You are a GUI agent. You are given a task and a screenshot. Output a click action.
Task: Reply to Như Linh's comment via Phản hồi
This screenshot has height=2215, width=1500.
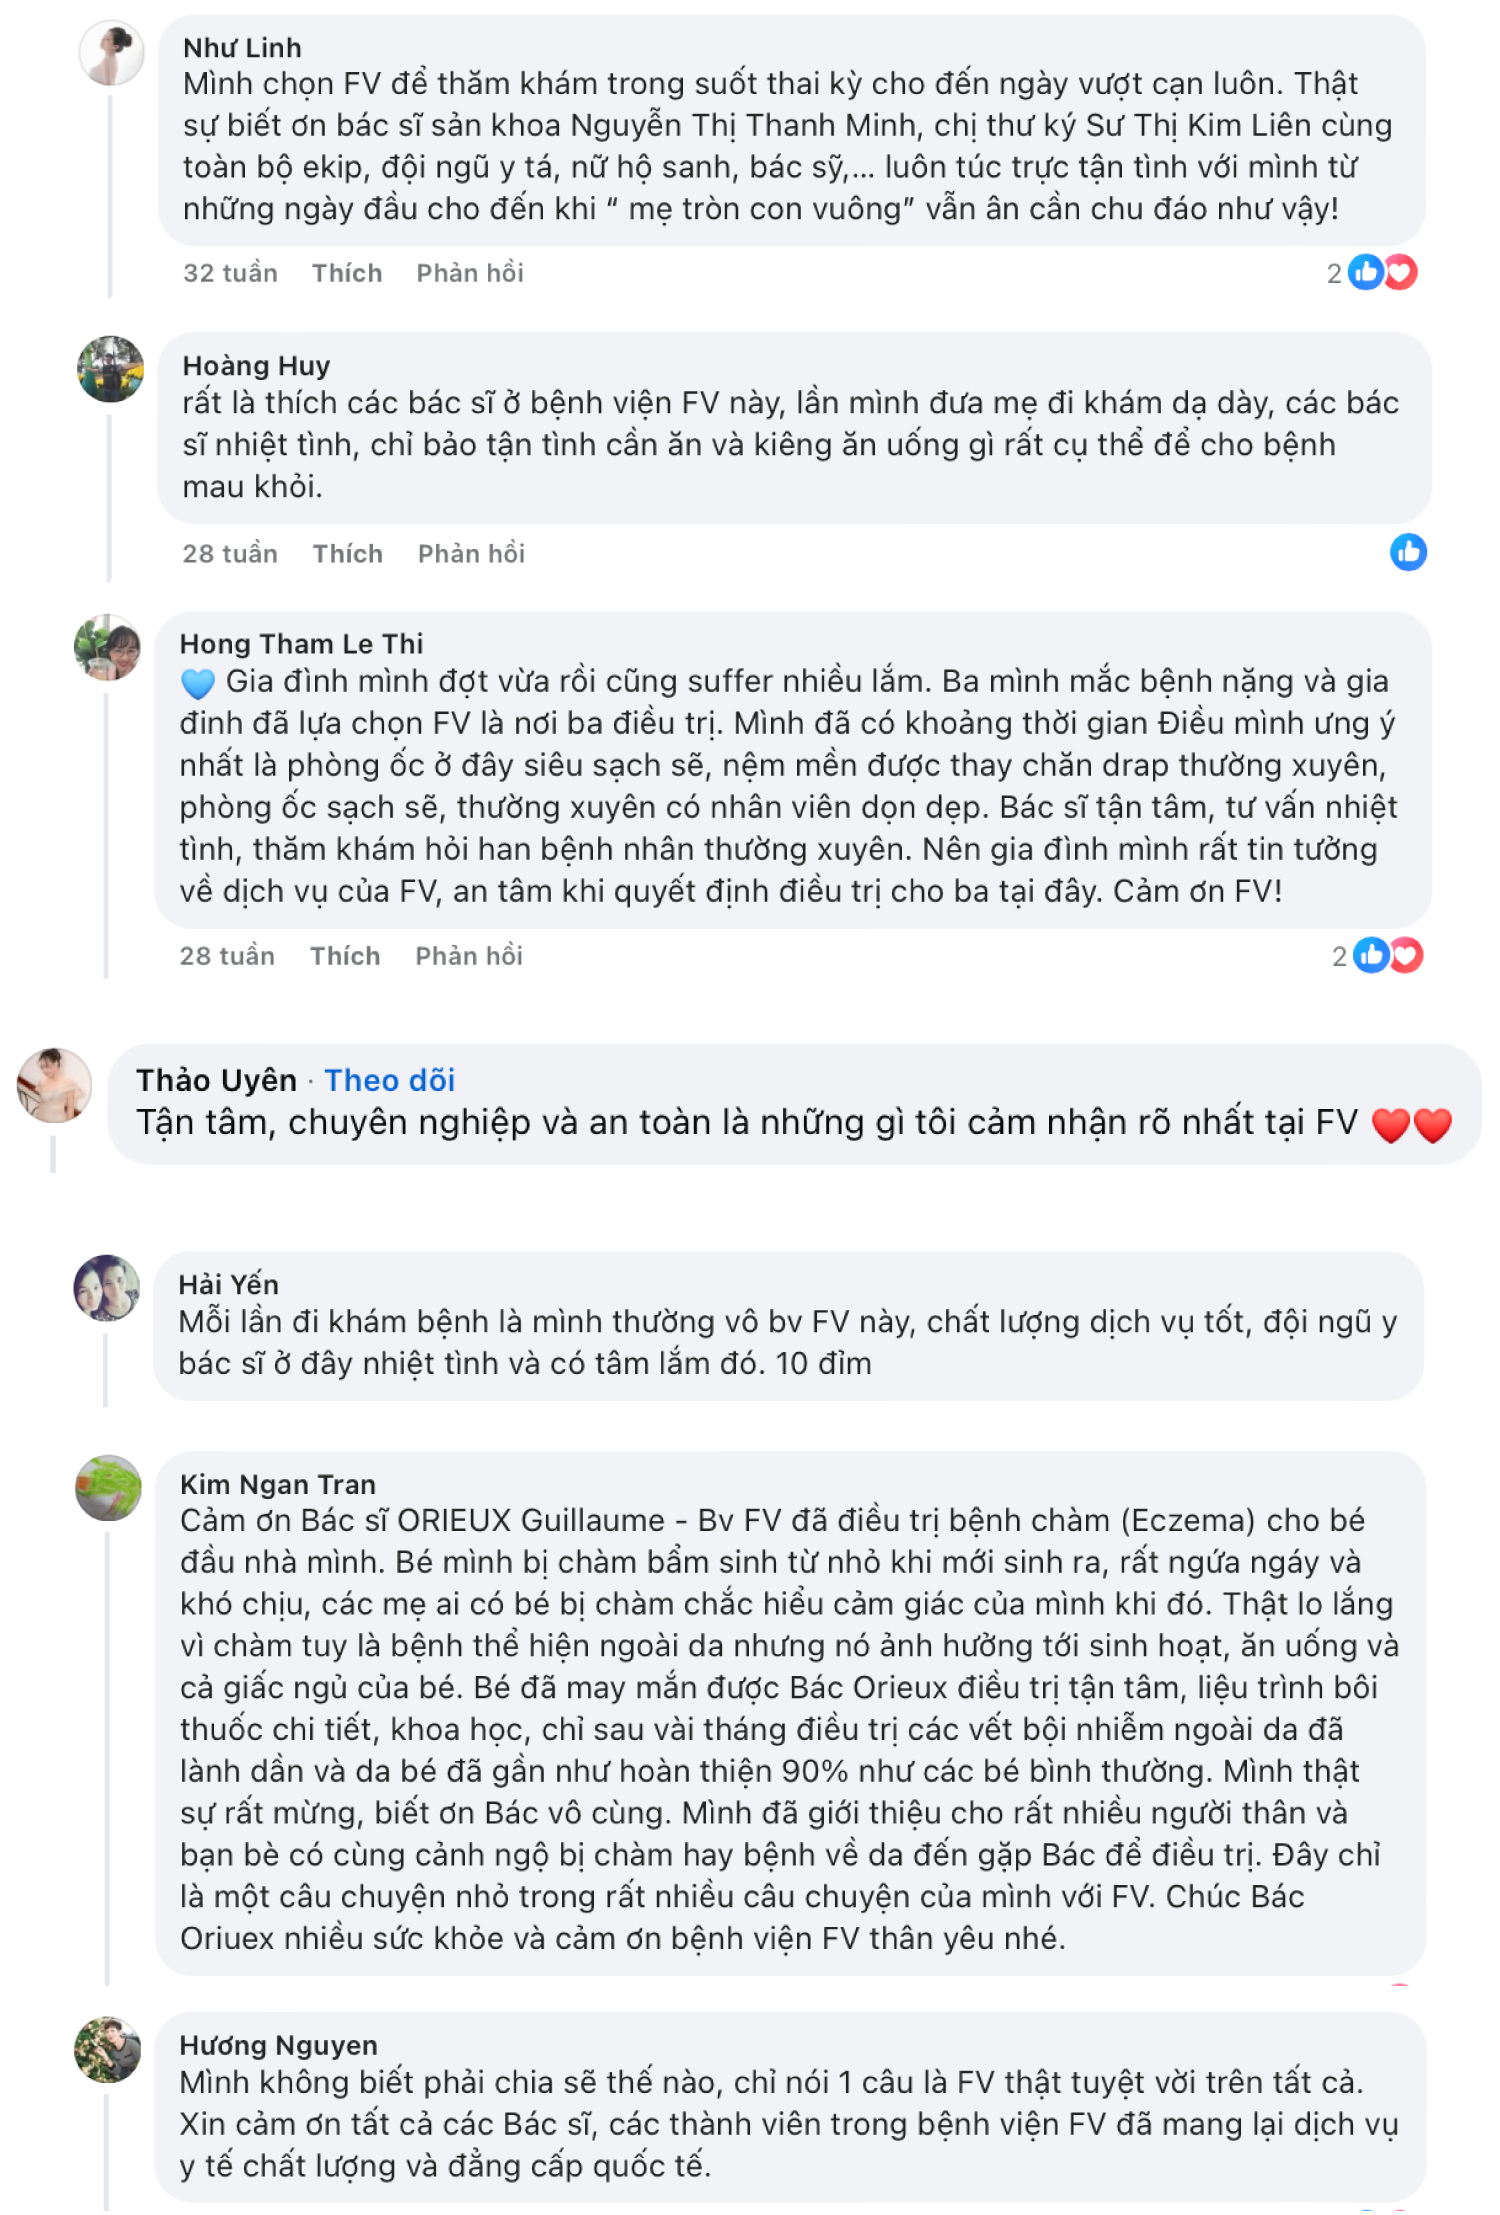(x=470, y=273)
